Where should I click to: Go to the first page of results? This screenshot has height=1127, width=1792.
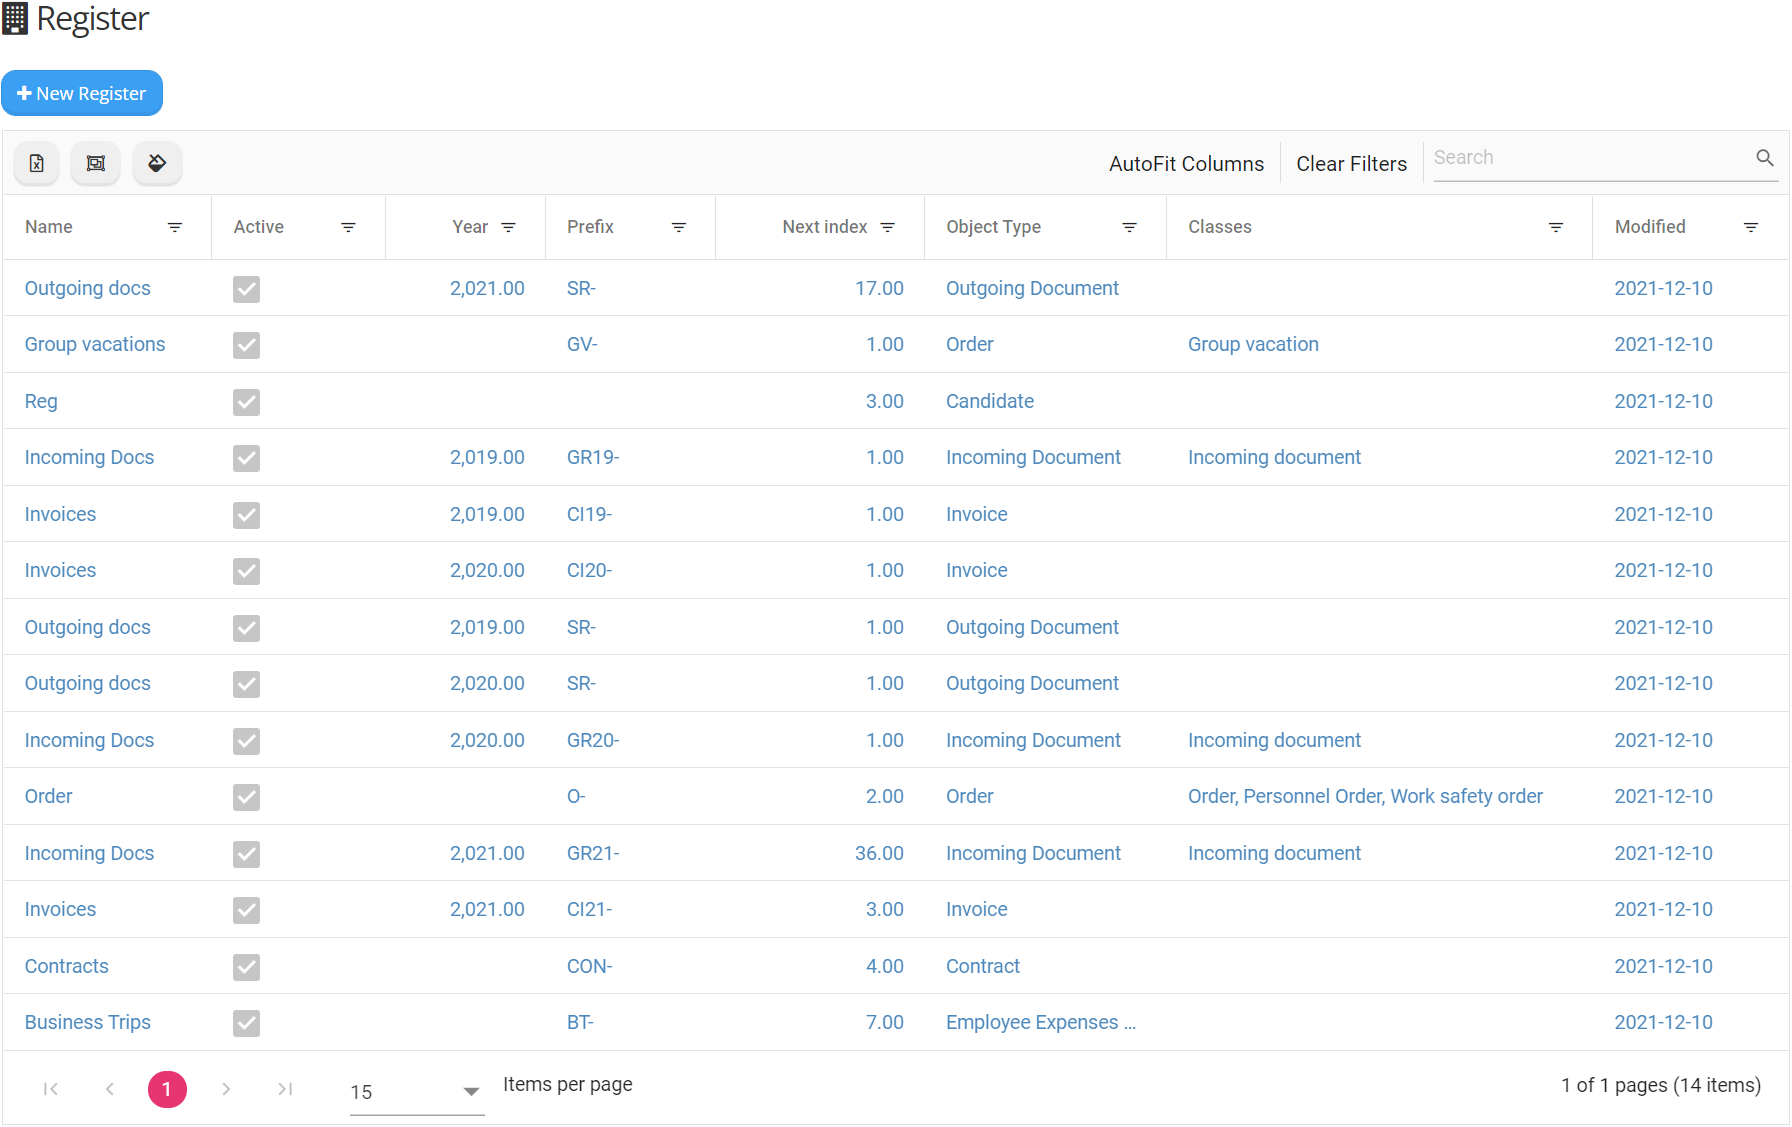pyautogui.click(x=51, y=1089)
